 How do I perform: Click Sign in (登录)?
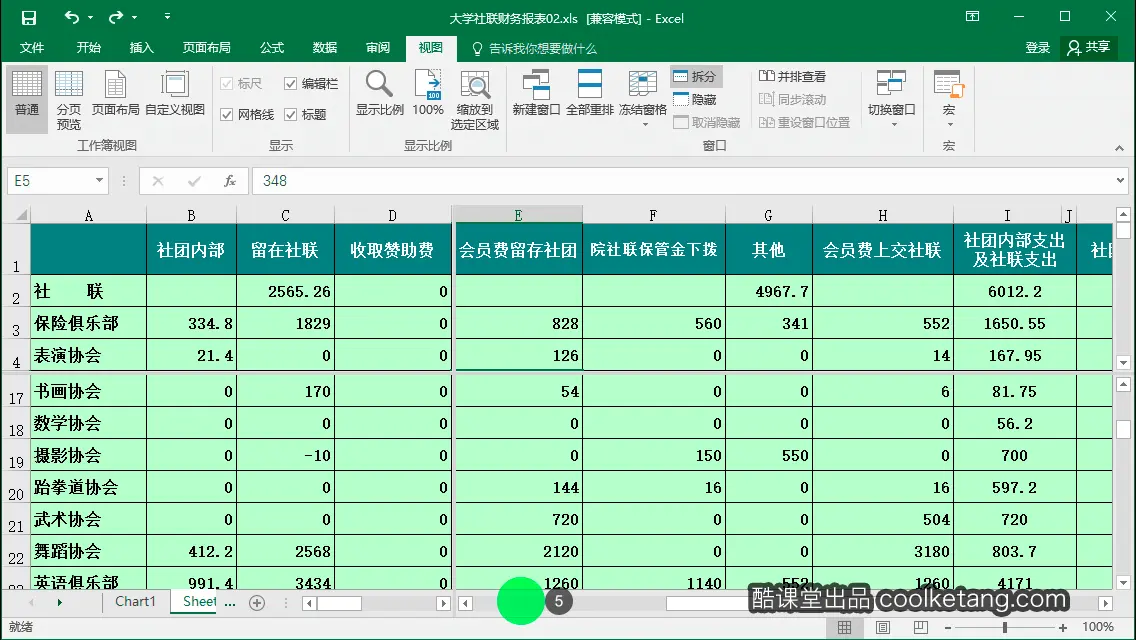click(1037, 48)
